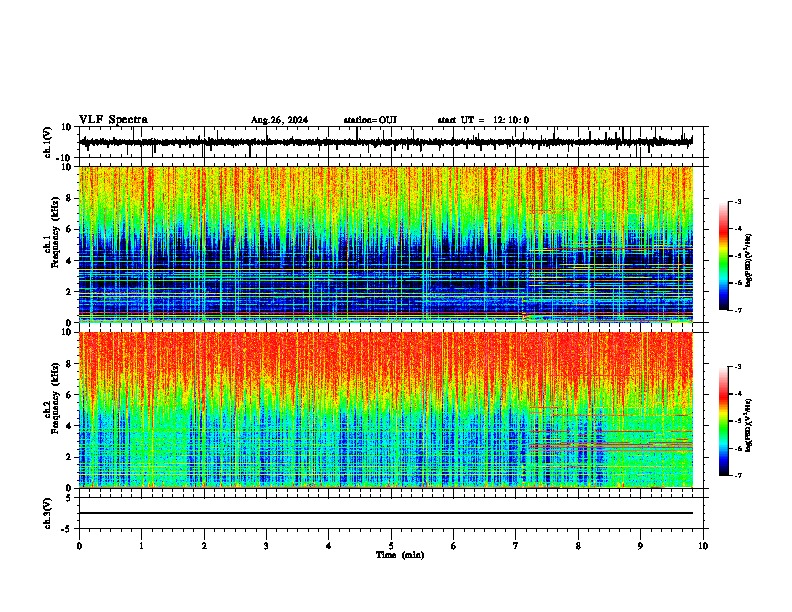The width and height of the screenshot is (792, 612).
Task: Click the "-3" label on ch.1 color bar
Action: coord(737,202)
